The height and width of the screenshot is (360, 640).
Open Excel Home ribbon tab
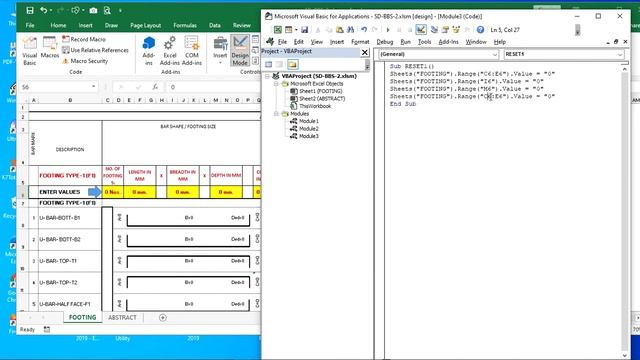[58, 25]
